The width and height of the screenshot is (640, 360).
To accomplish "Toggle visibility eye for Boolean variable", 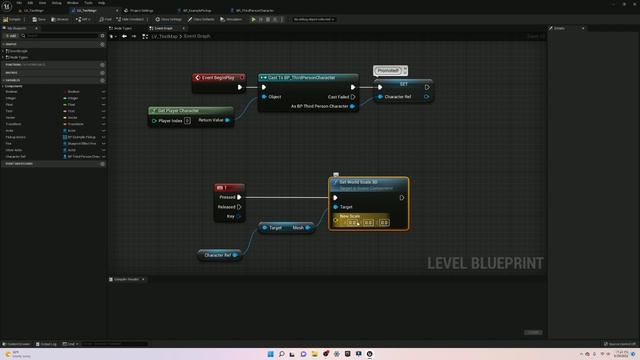I will tap(103, 92).
